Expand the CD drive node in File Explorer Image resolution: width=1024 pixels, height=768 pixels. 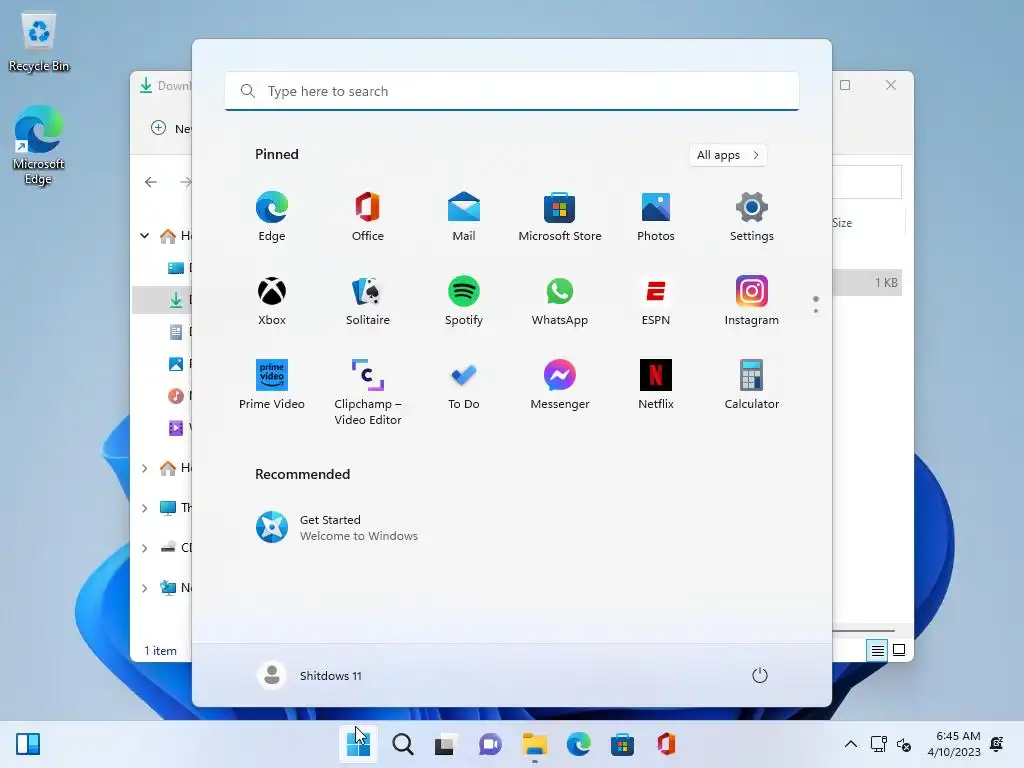click(144, 548)
